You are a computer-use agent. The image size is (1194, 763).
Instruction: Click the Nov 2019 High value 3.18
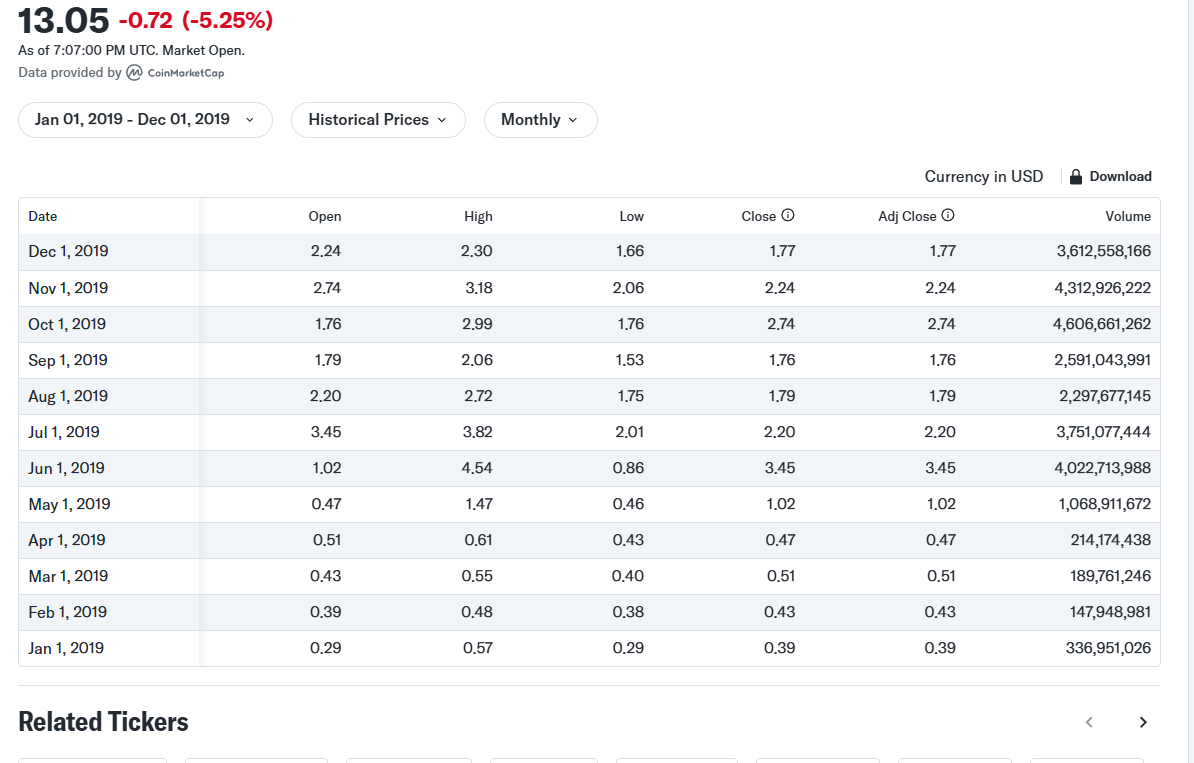click(x=479, y=289)
